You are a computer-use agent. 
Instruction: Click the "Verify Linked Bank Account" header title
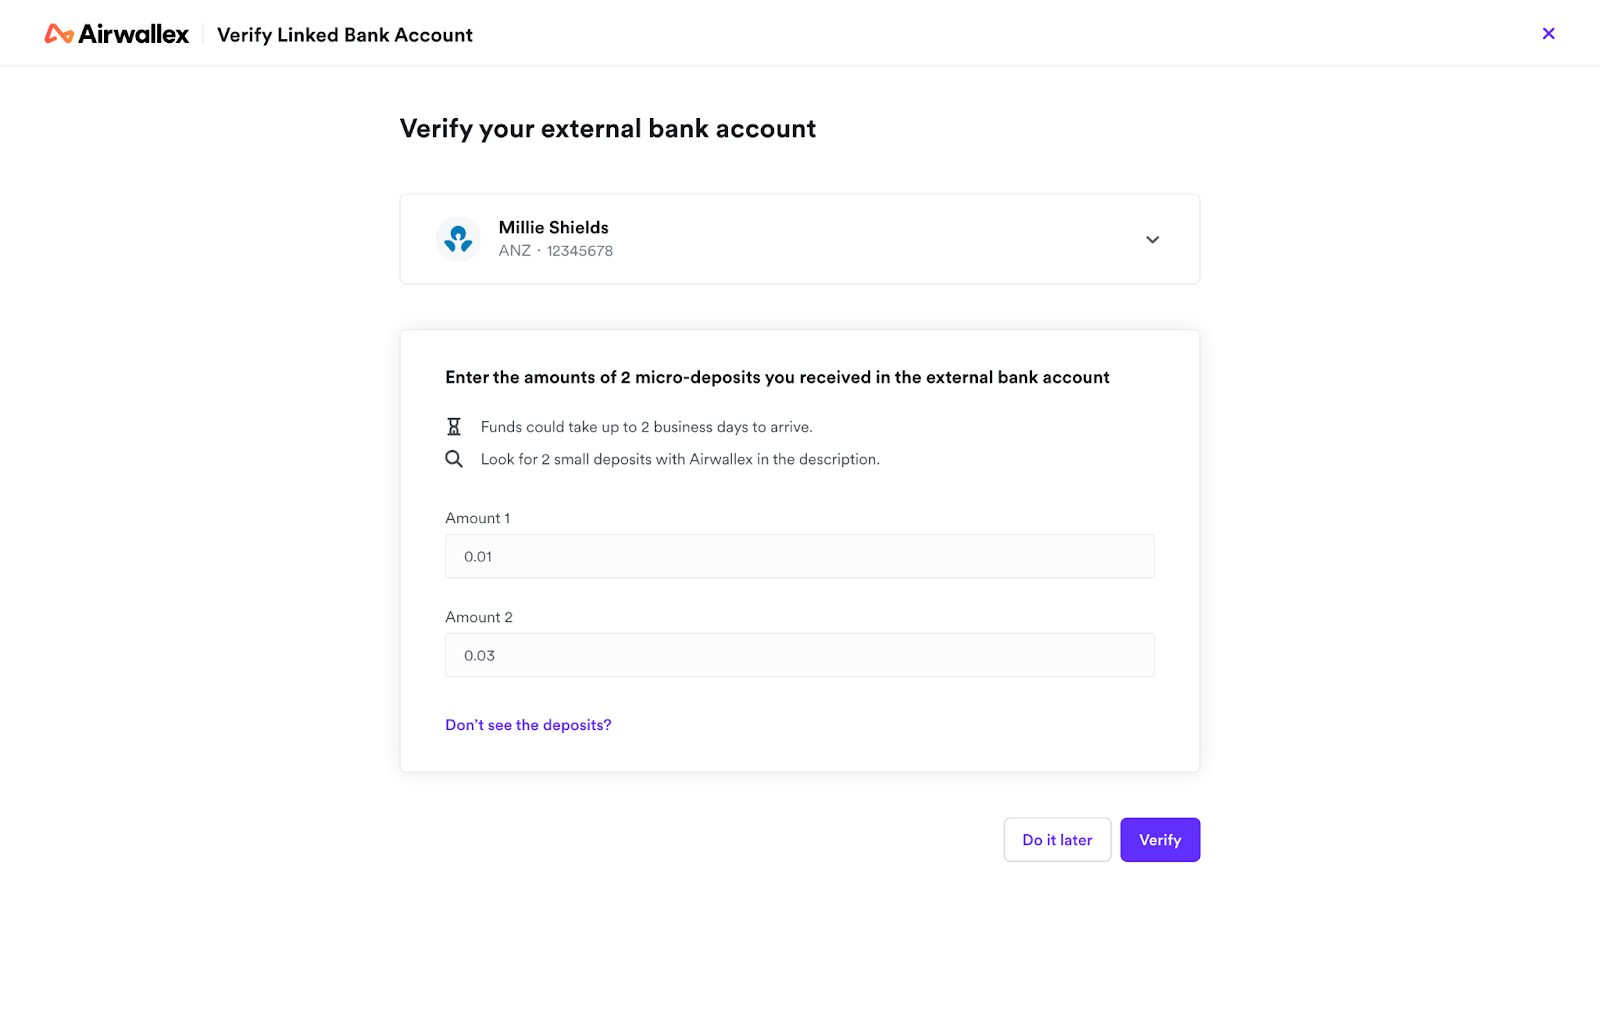345,35
